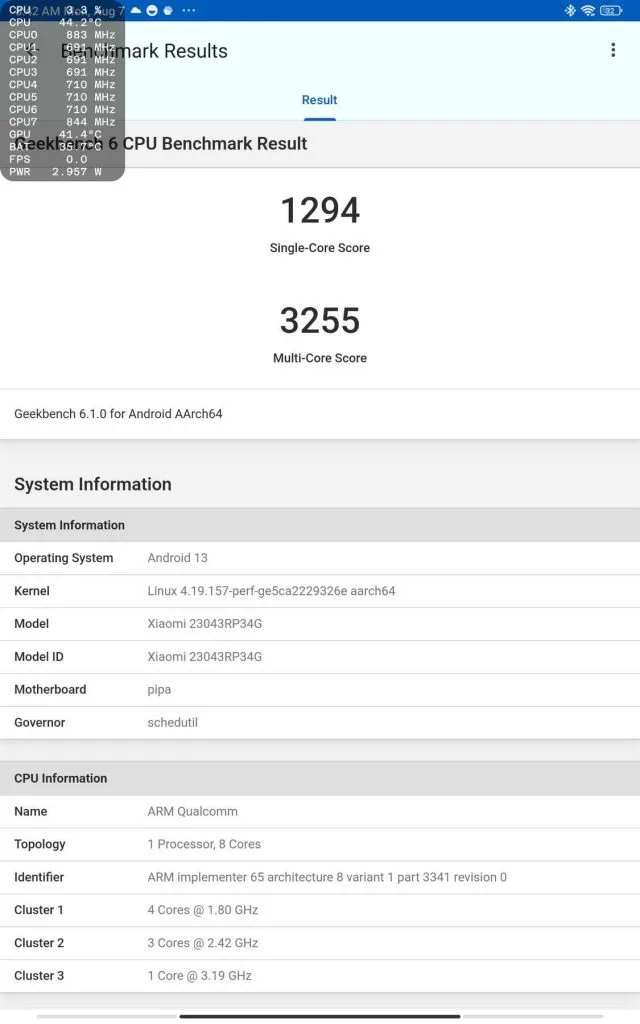The height and width of the screenshot is (1024, 640).
Task: Tap the 1294 single-core score
Action: 320,210
